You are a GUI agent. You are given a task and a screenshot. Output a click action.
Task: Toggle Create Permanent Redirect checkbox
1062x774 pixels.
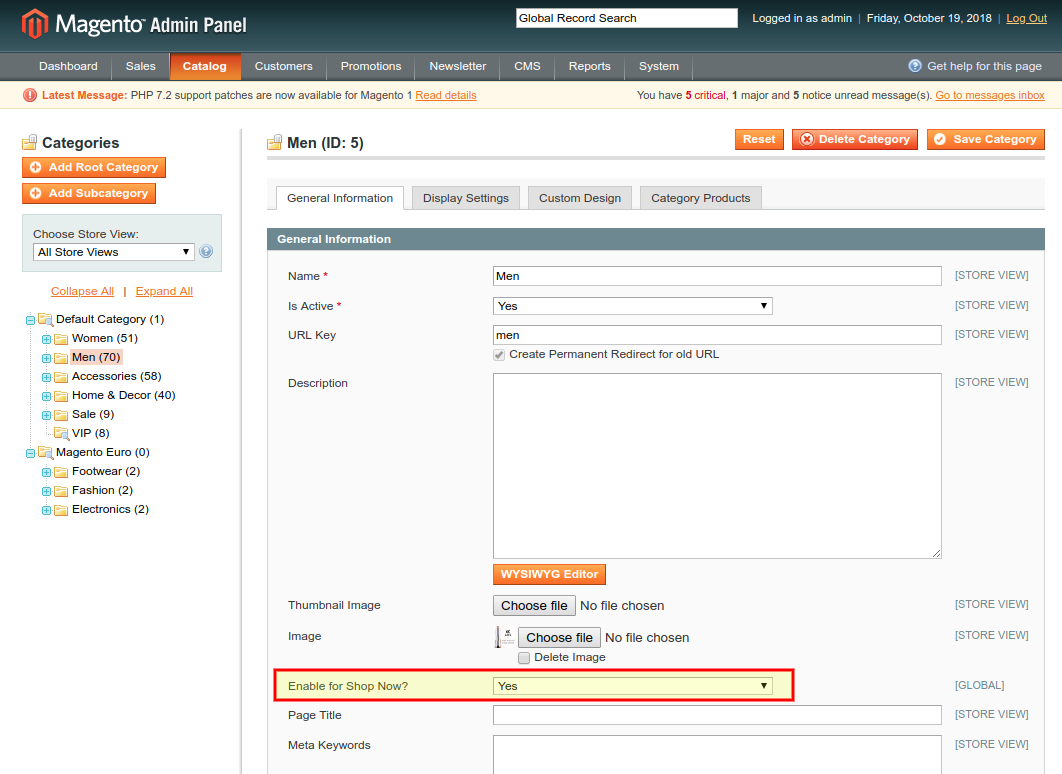499,355
